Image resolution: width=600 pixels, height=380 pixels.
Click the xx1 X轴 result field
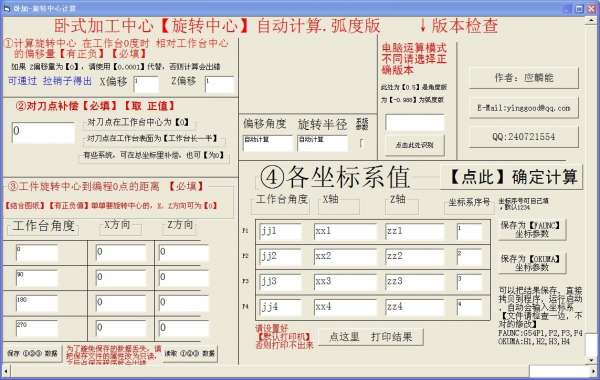click(x=345, y=232)
